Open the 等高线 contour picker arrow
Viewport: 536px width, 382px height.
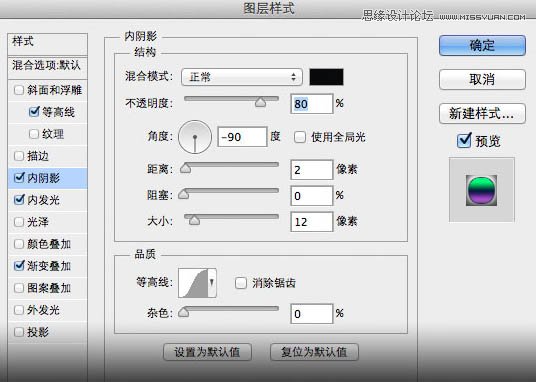(212, 283)
